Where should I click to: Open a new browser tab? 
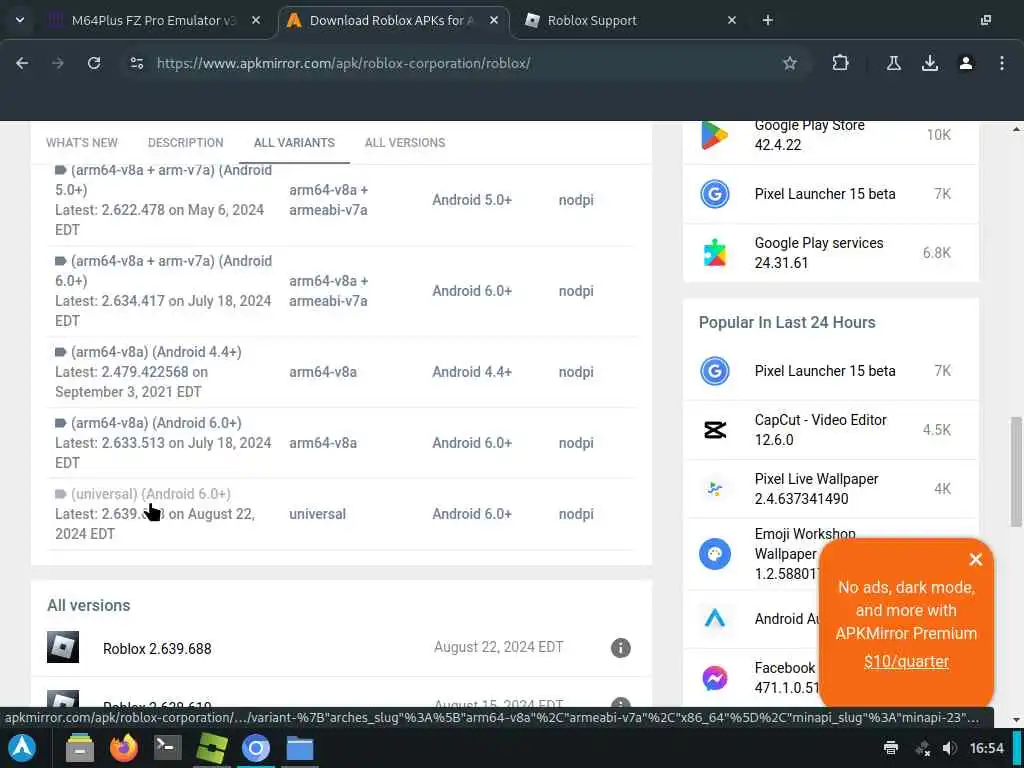click(x=768, y=20)
